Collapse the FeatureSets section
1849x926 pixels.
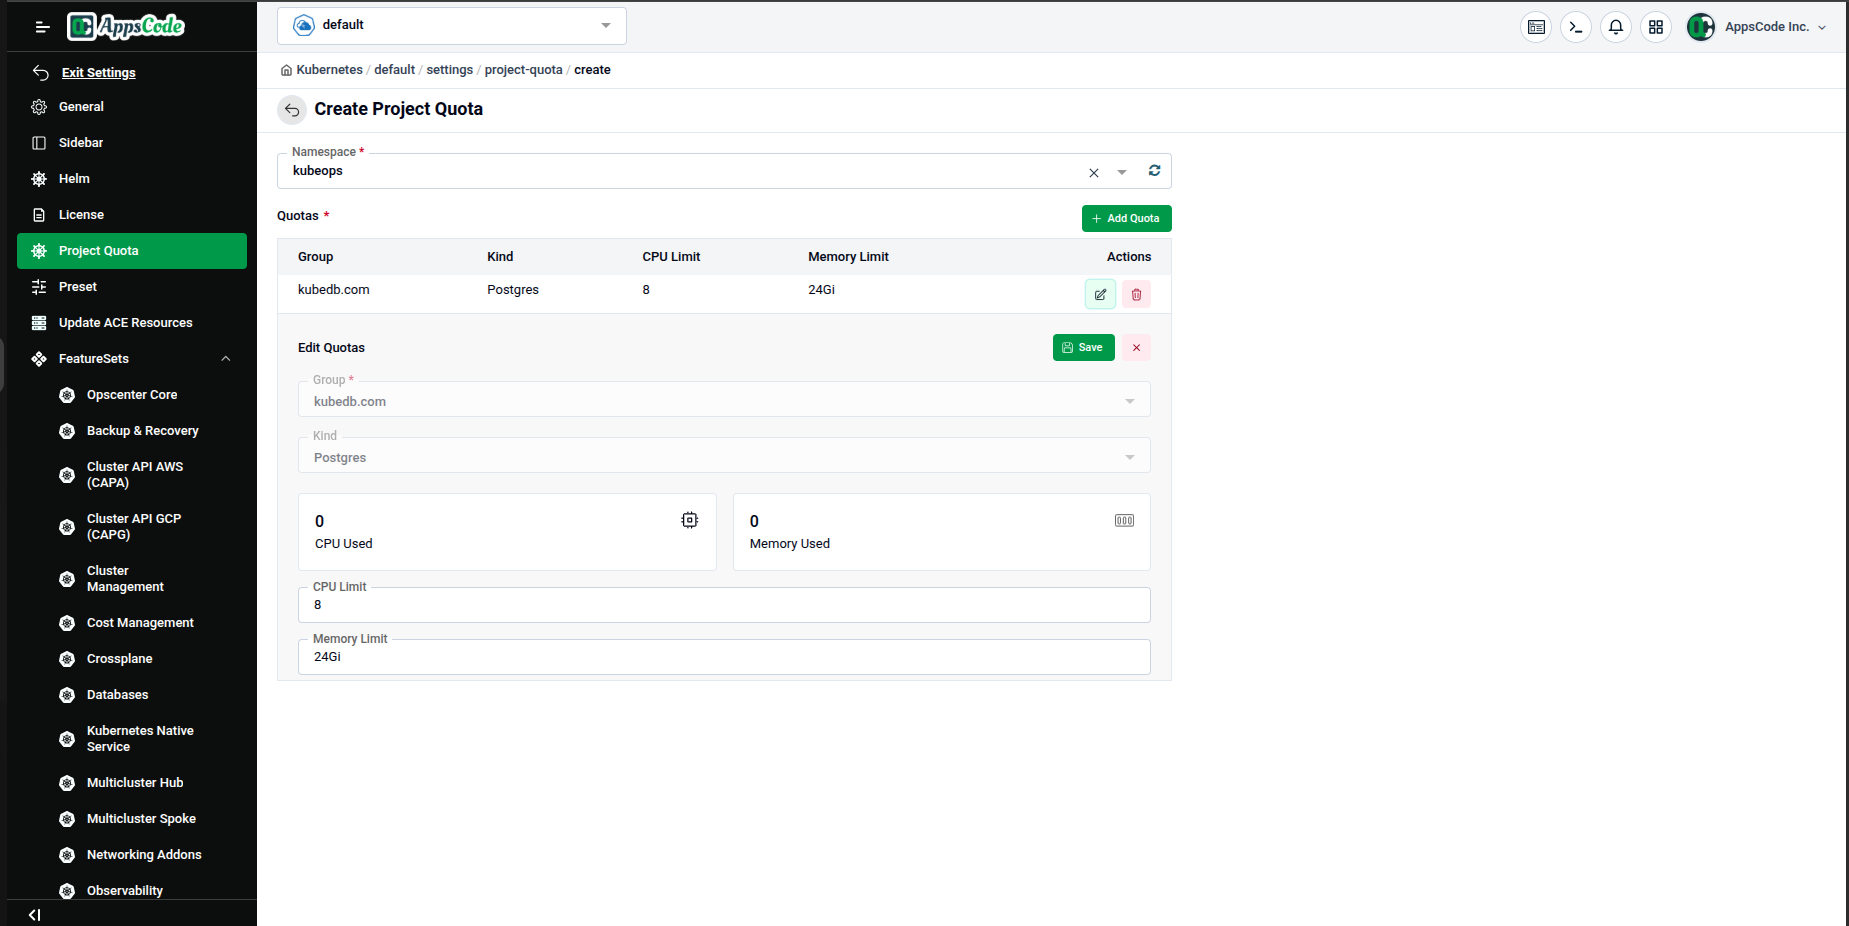click(x=225, y=358)
